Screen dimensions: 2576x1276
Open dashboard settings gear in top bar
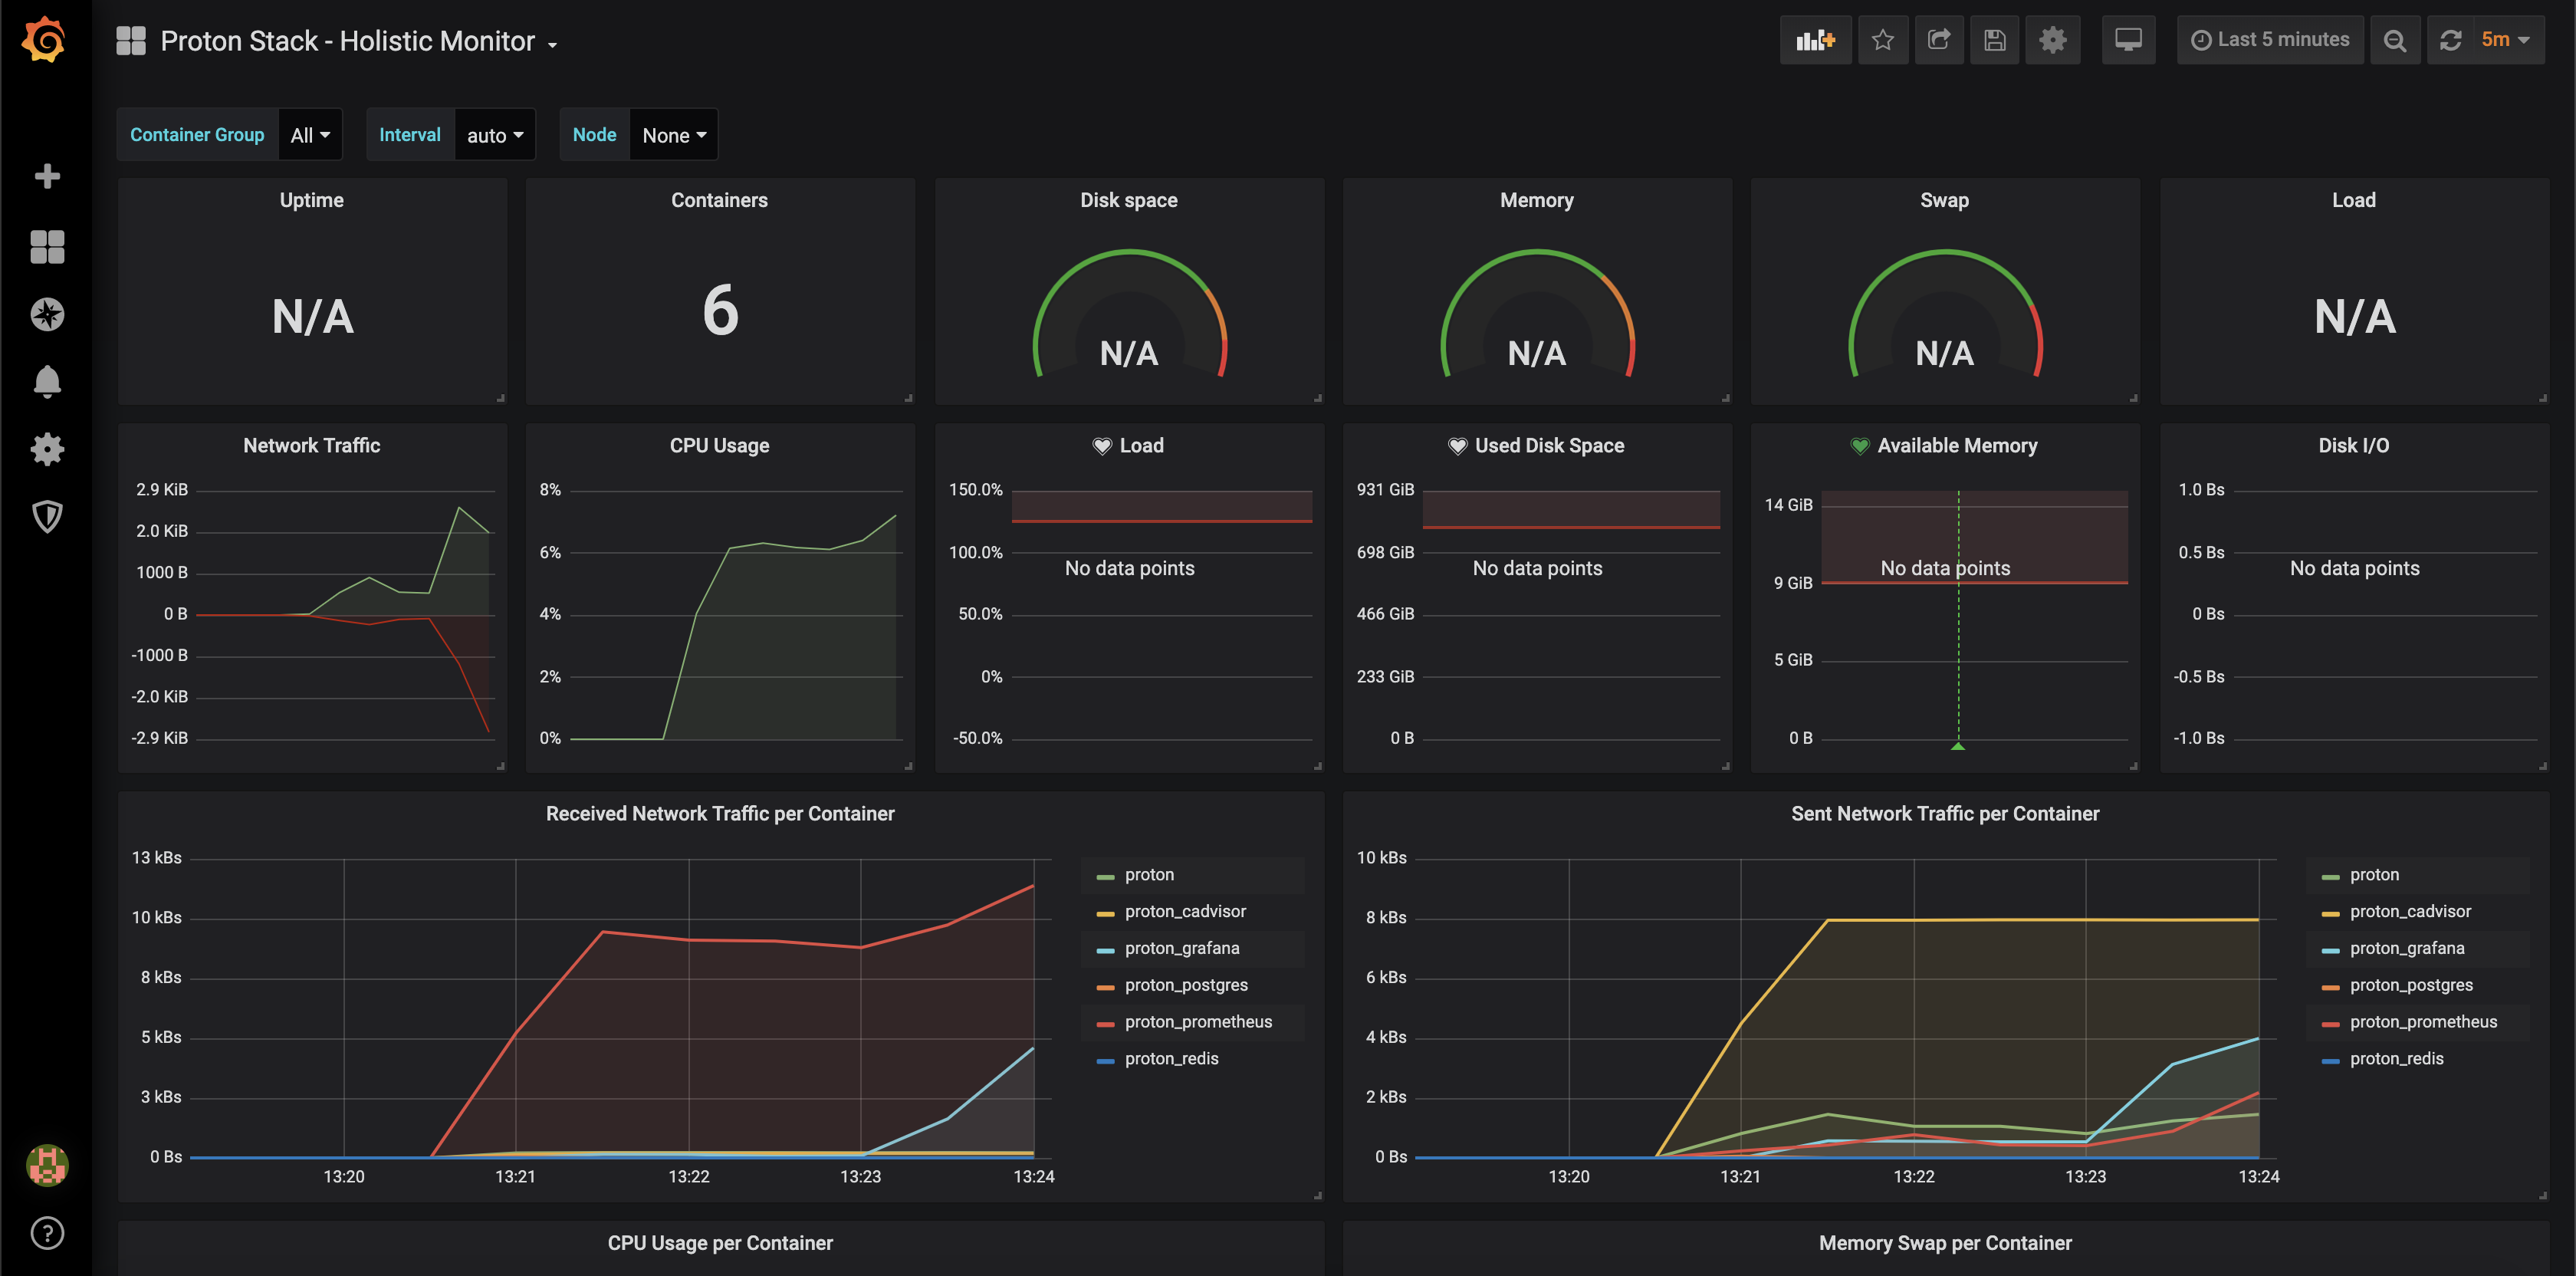coord(2052,40)
